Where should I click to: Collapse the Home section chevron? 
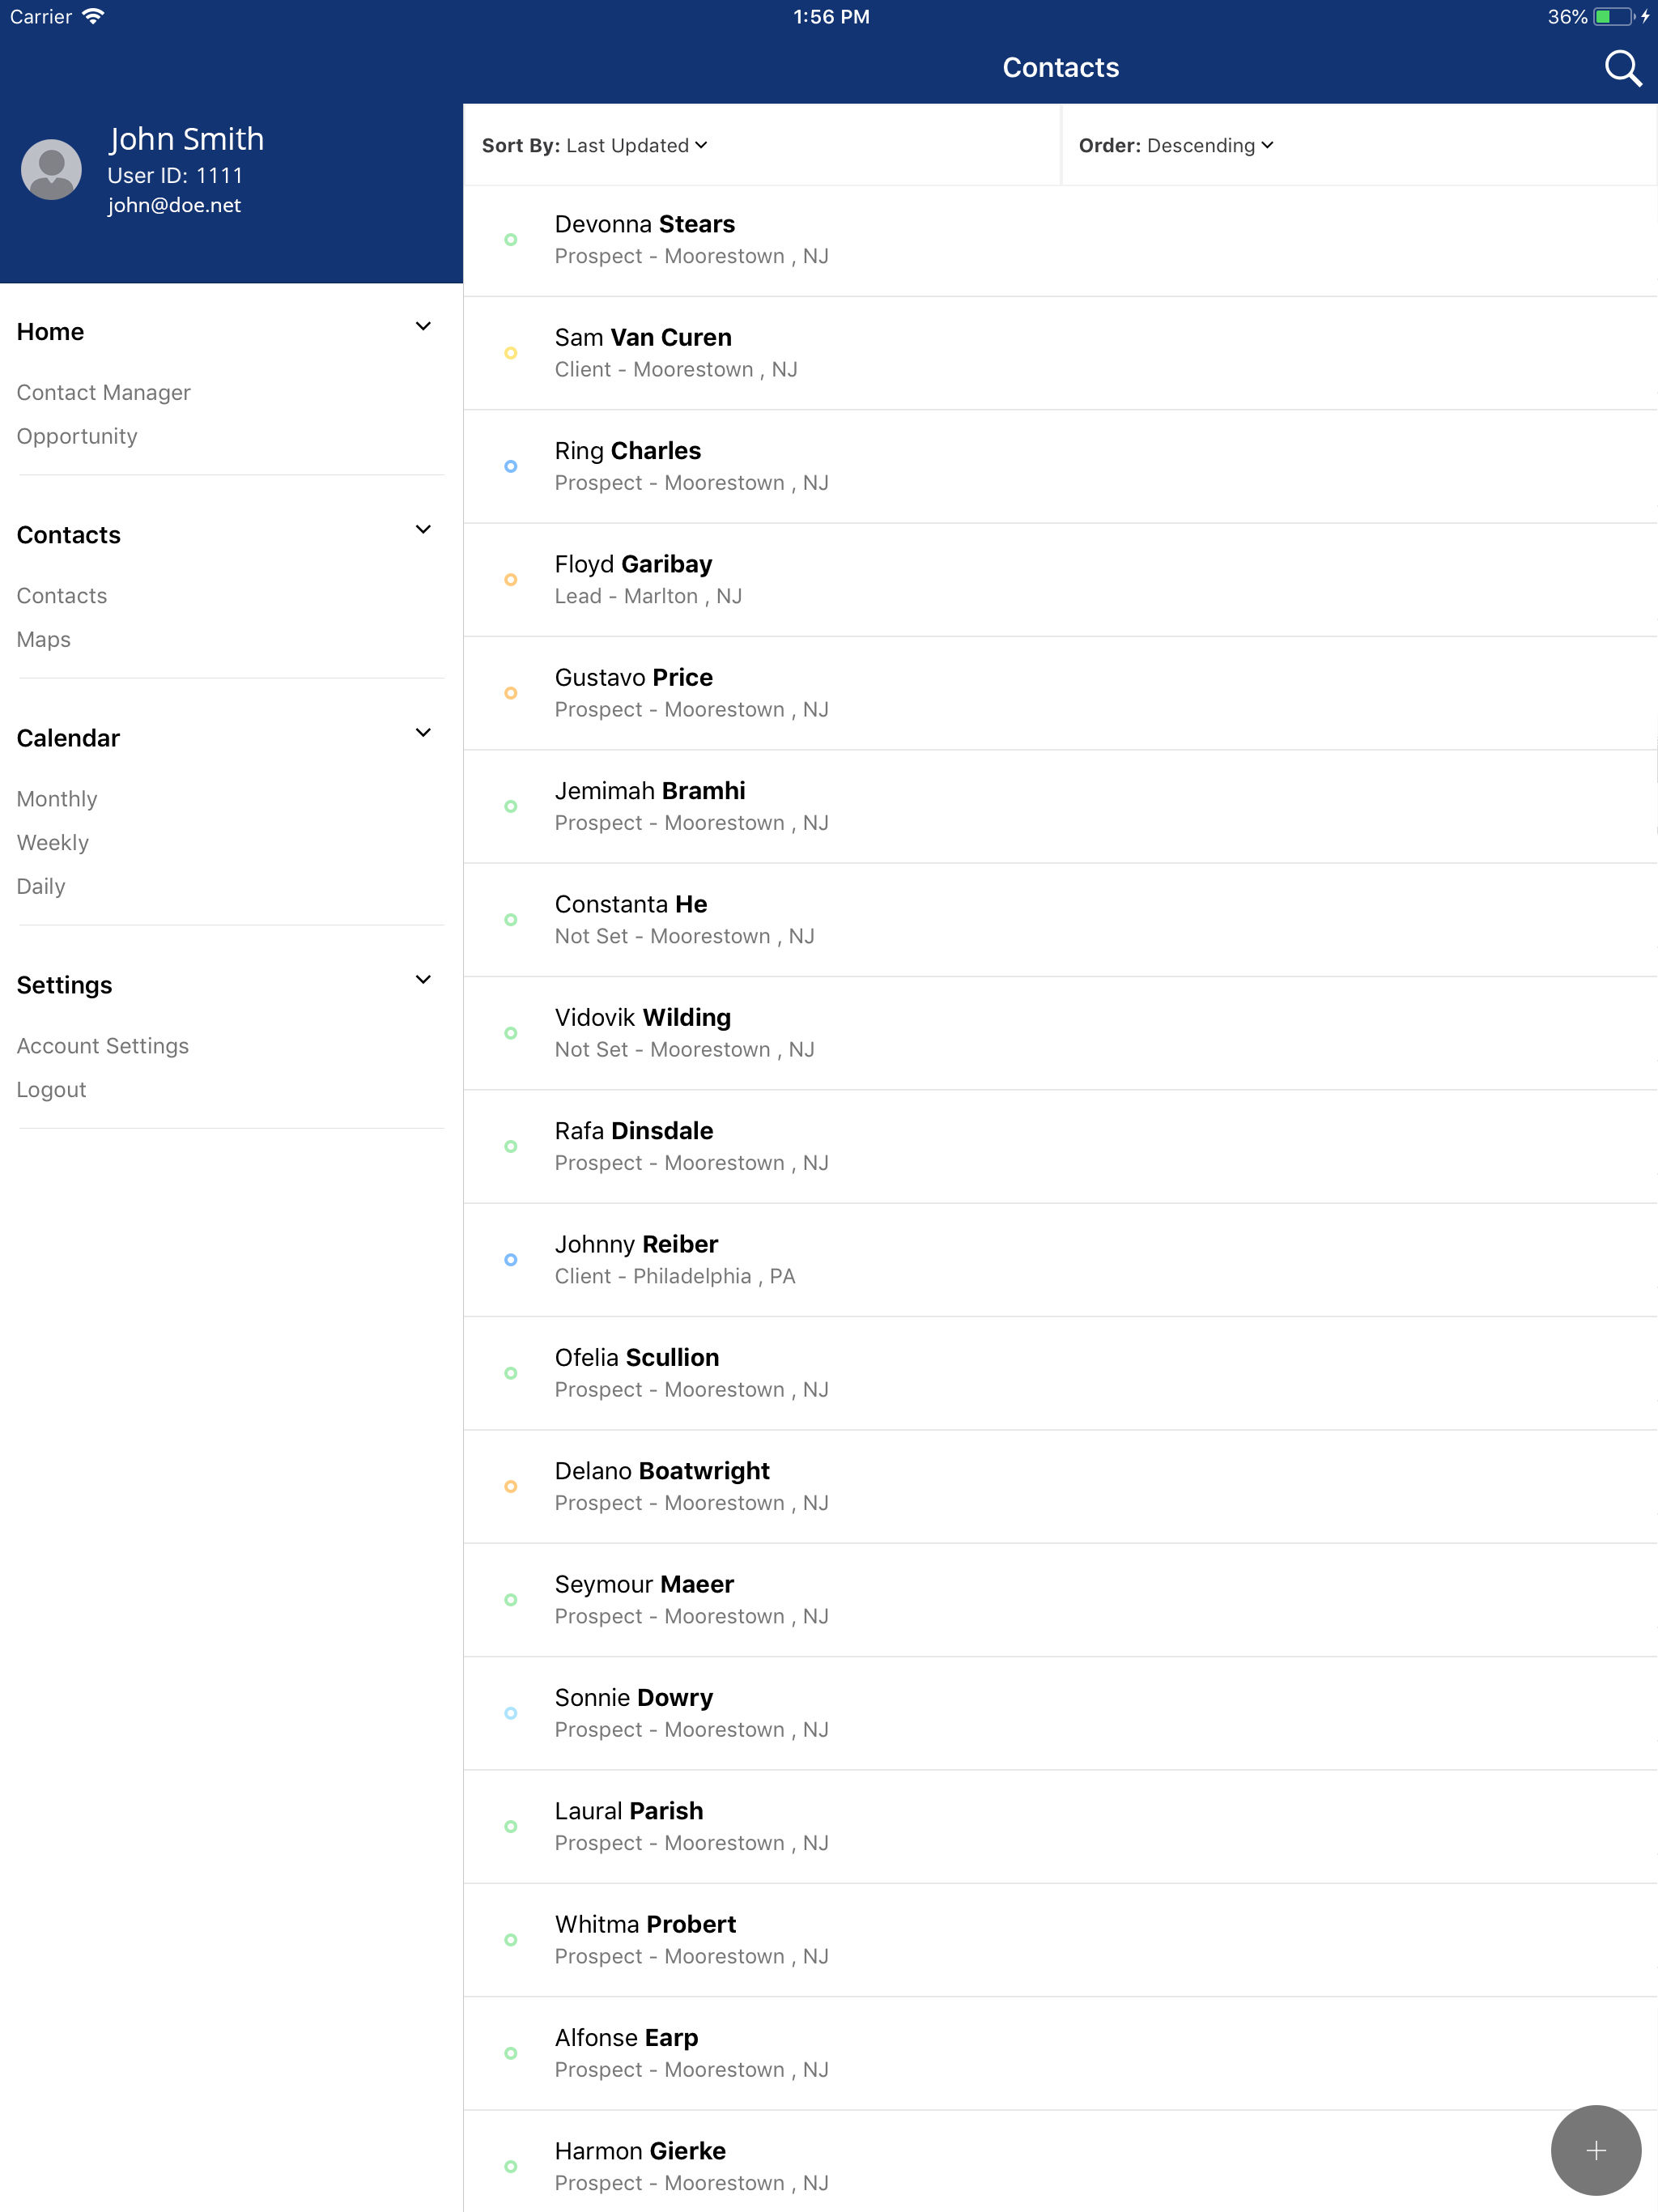pyautogui.click(x=423, y=326)
